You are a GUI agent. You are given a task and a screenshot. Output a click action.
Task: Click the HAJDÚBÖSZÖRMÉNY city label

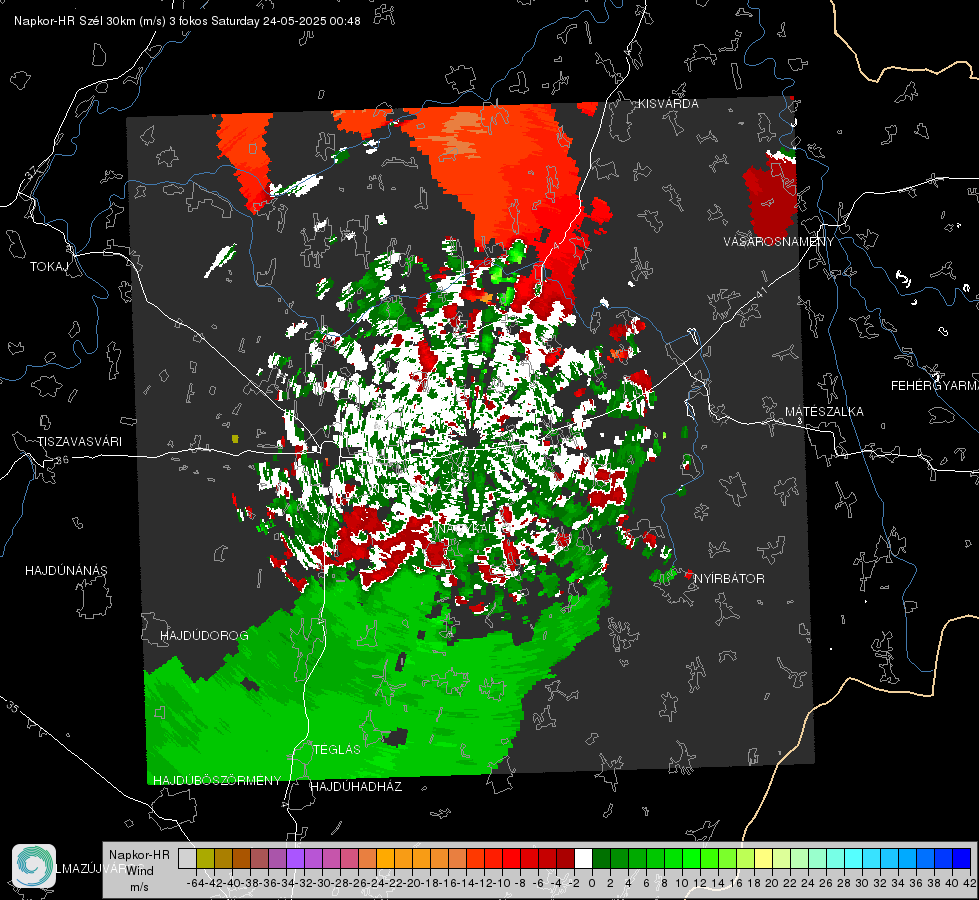217,781
